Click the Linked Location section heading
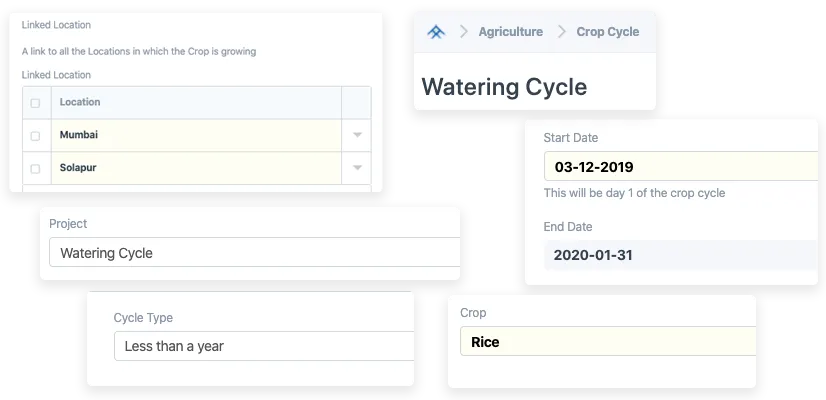 click(x=56, y=24)
